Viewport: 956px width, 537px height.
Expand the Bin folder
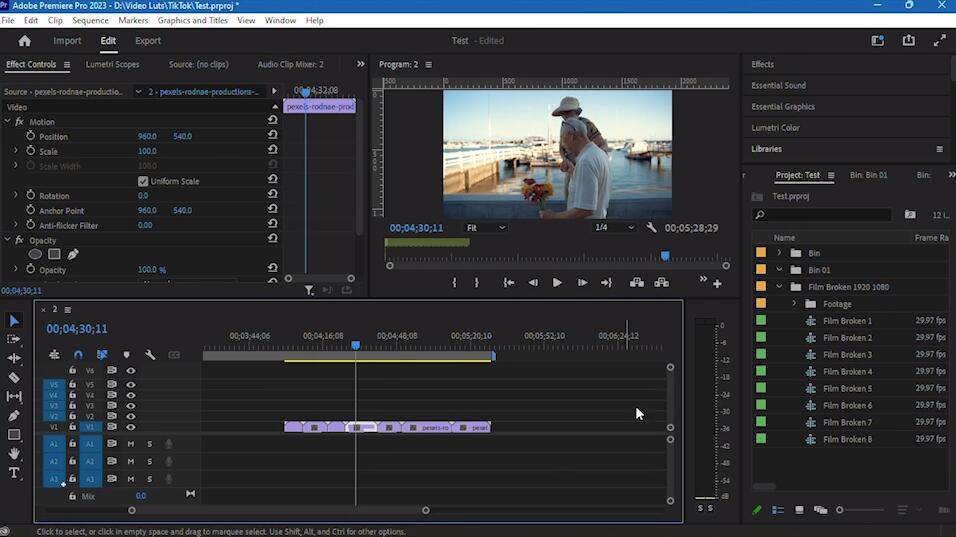pyautogui.click(x=779, y=252)
